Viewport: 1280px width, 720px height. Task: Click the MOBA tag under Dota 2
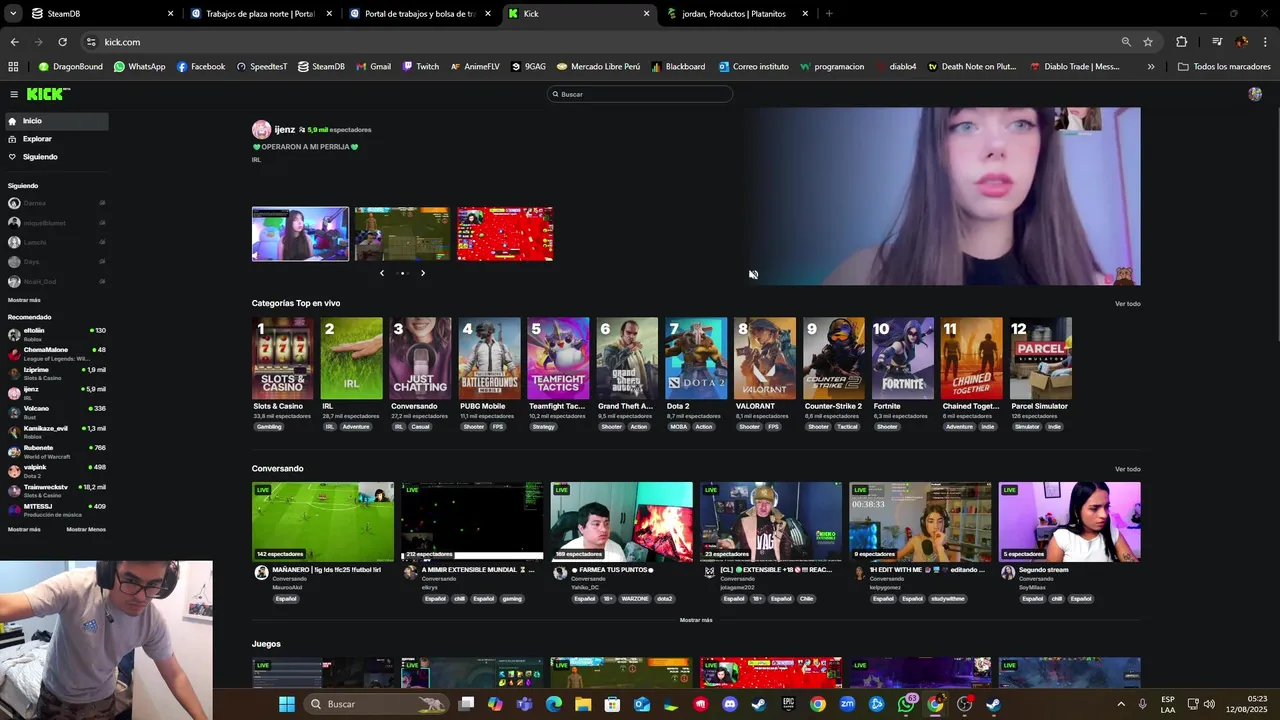point(679,427)
